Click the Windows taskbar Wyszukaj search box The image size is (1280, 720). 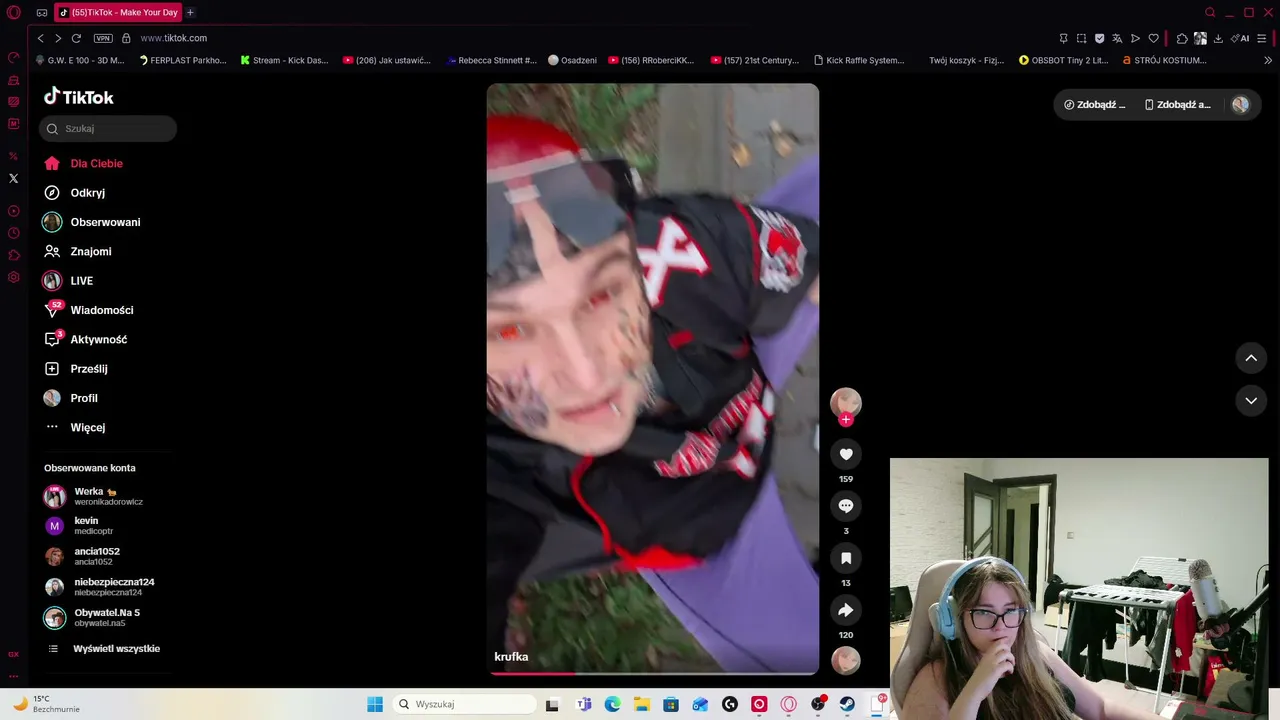pyautogui.click(x=464, y=704)
